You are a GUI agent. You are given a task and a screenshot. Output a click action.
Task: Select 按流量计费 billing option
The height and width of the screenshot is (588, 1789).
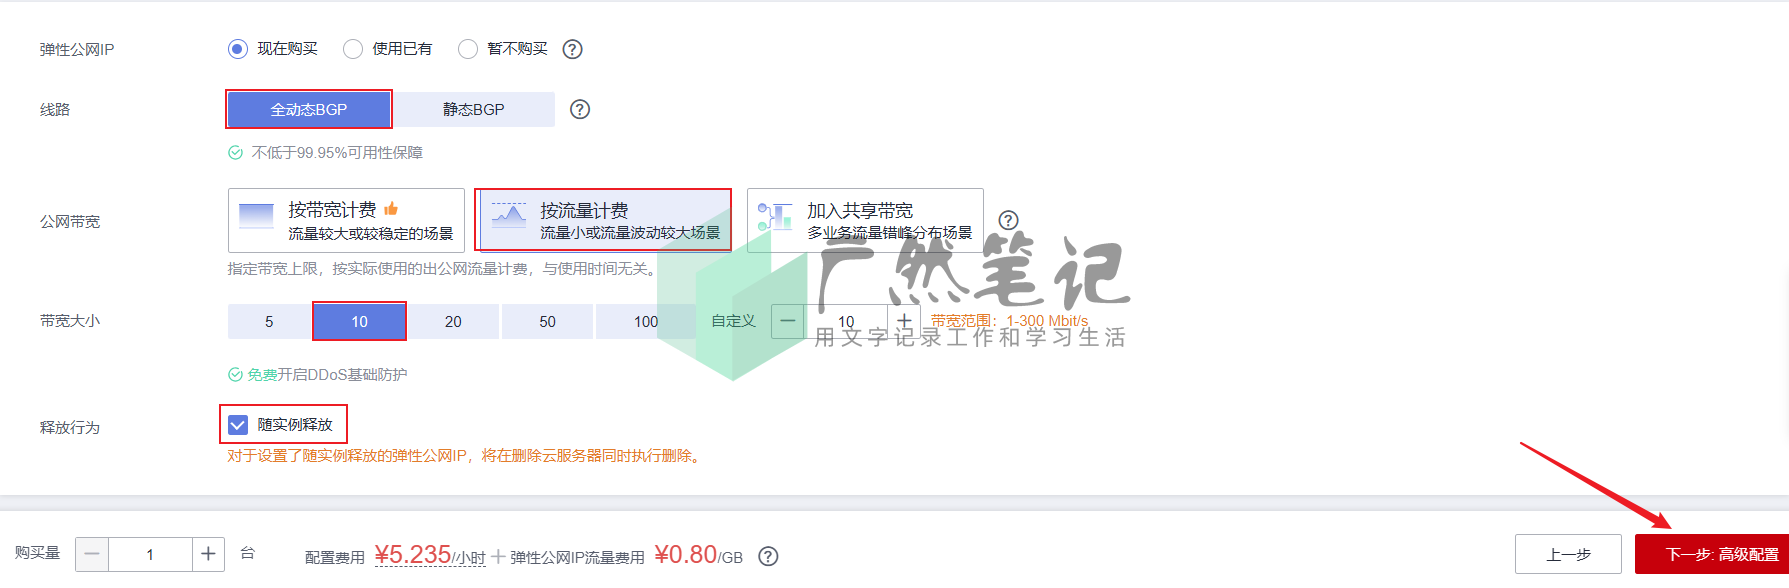click(603, 220)
